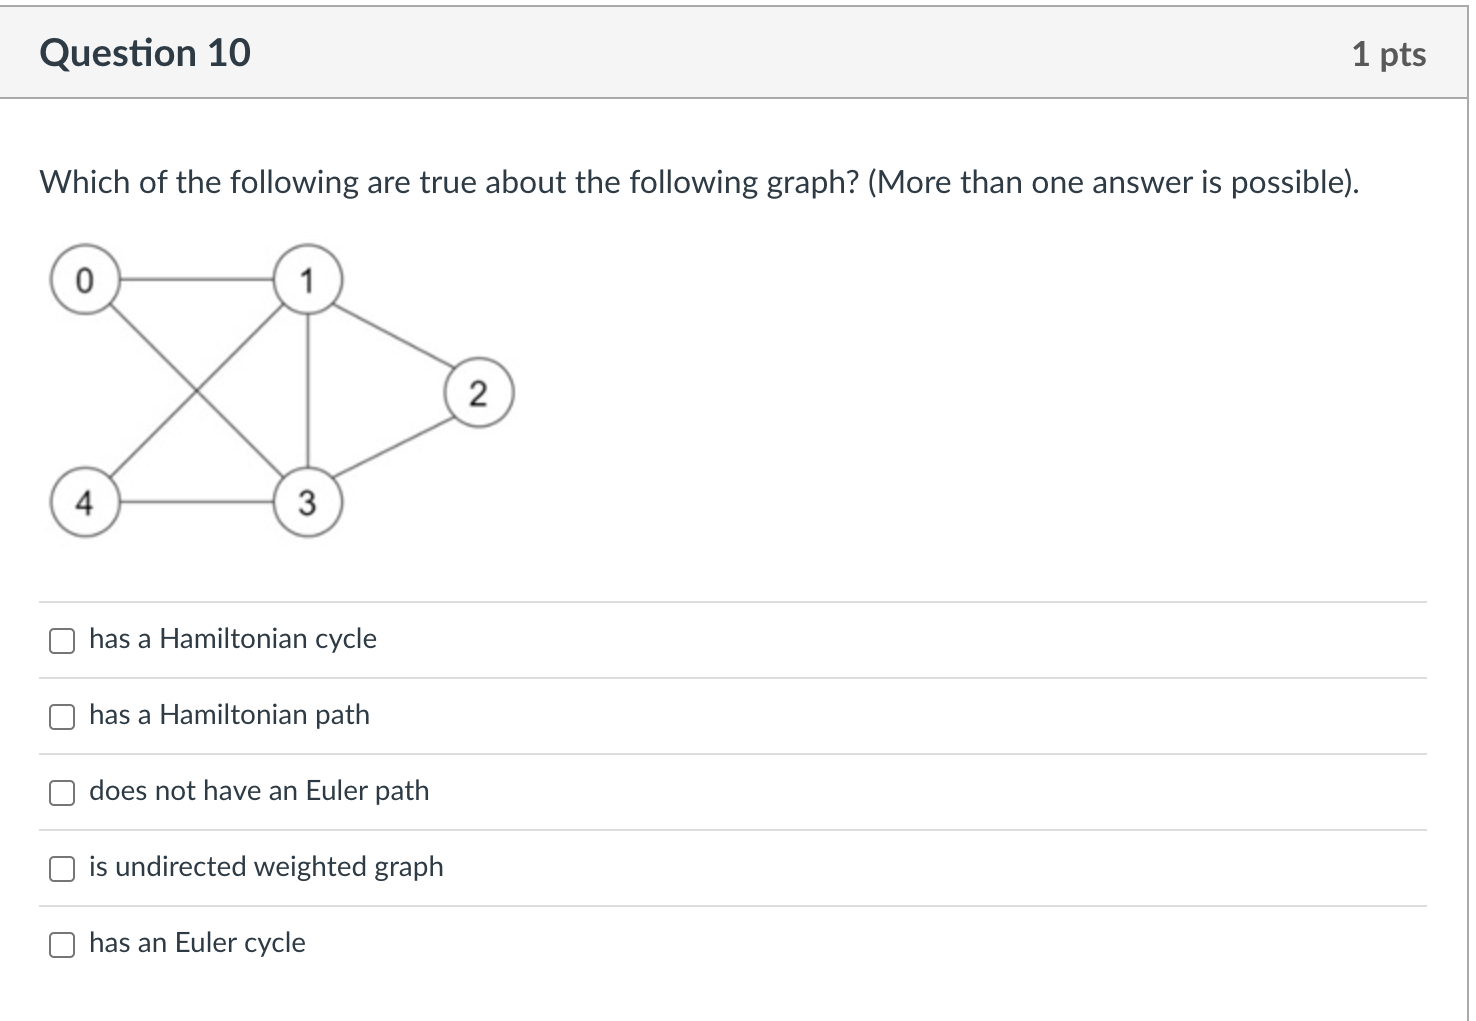
Task: Select graph node labeled 4
Action: click(x=85, y=501)
